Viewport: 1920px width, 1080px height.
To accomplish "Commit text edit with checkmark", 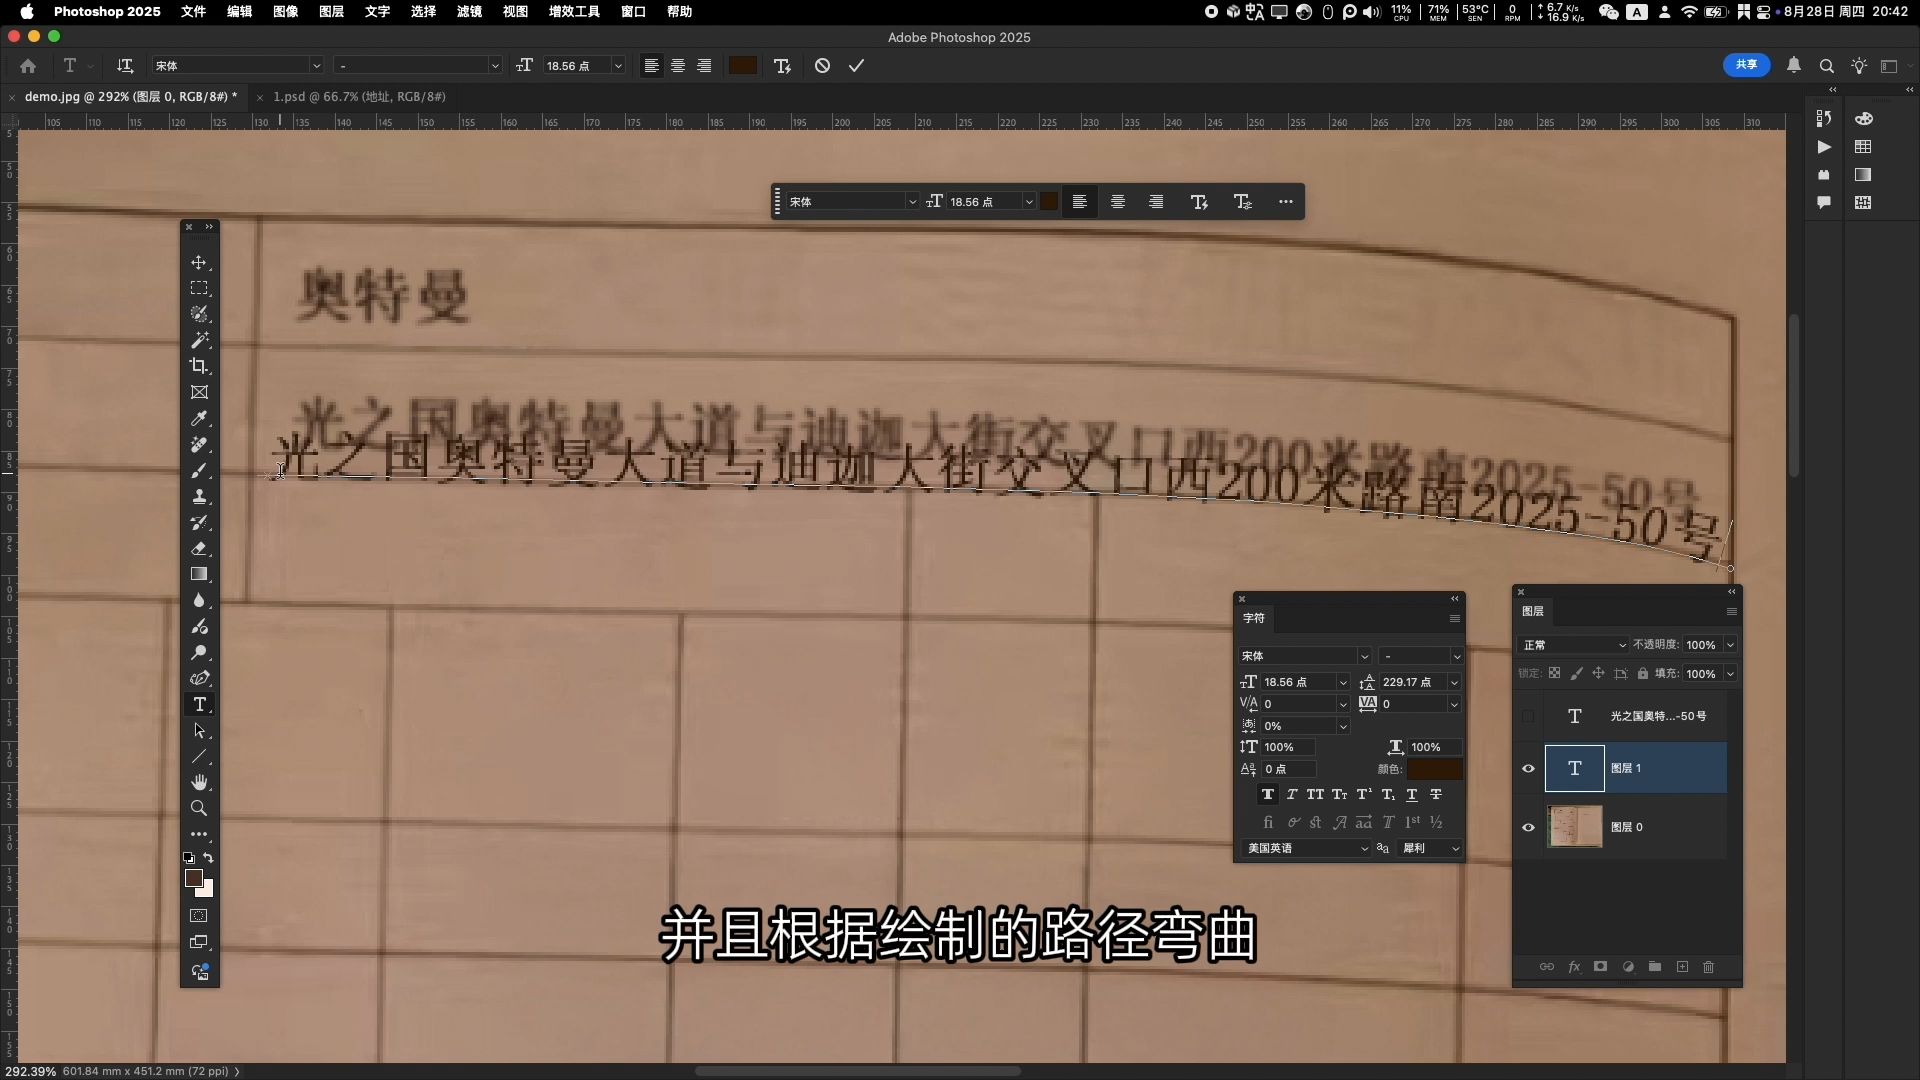I will point(856,66).
